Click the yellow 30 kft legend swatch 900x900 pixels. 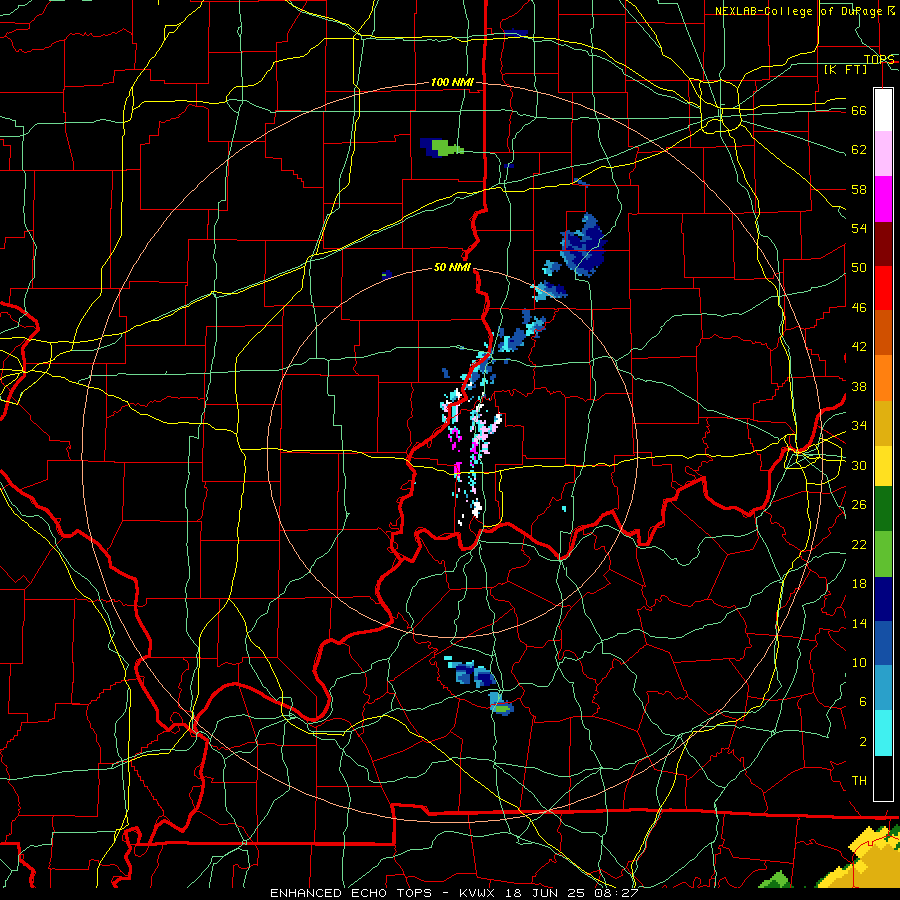(883, 466)
